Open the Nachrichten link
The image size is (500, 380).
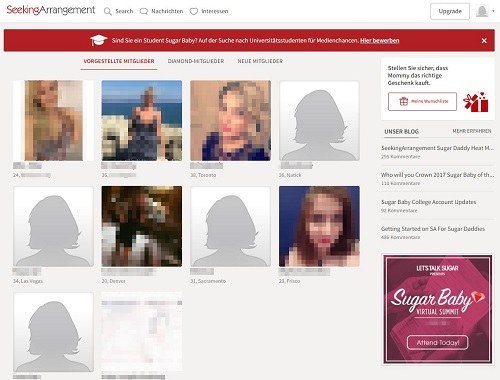(167, 11)
